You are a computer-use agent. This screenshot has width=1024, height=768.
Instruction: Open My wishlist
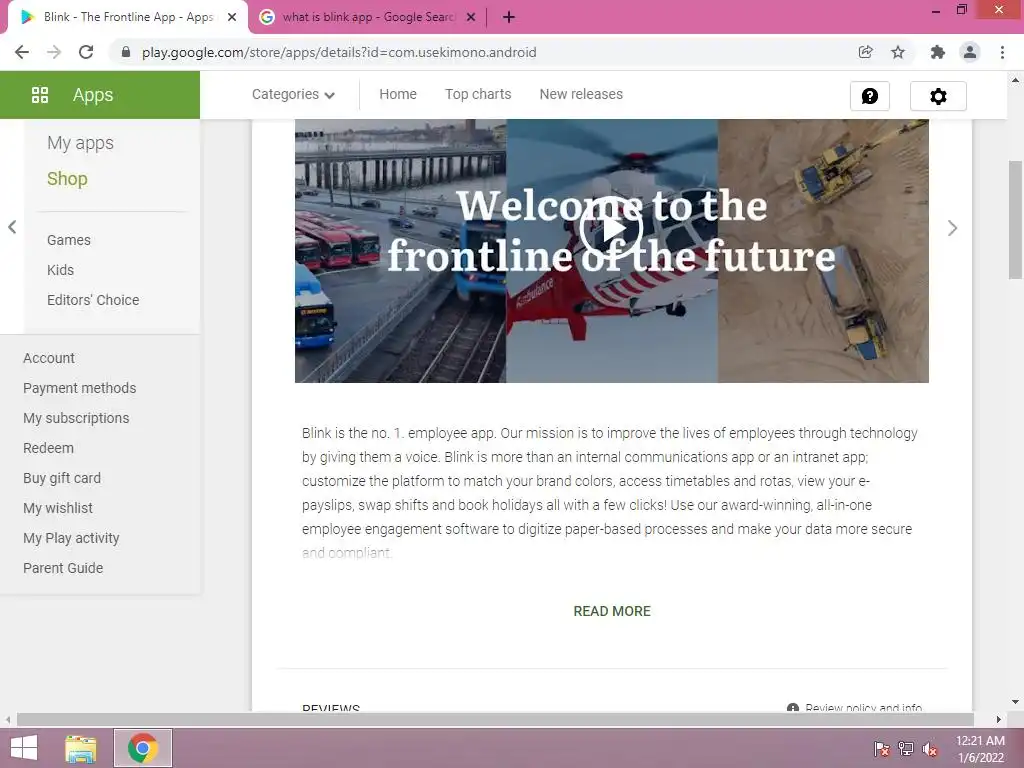point(57,508)
